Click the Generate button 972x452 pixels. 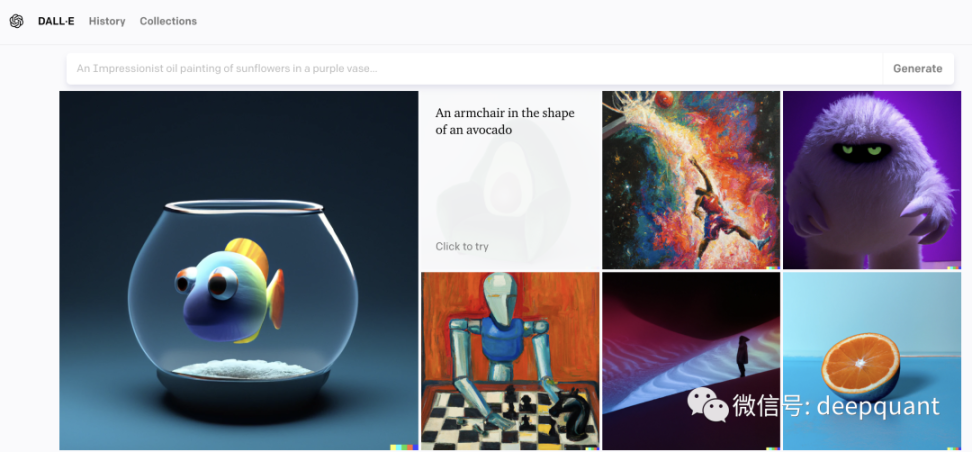coord(917,69)
